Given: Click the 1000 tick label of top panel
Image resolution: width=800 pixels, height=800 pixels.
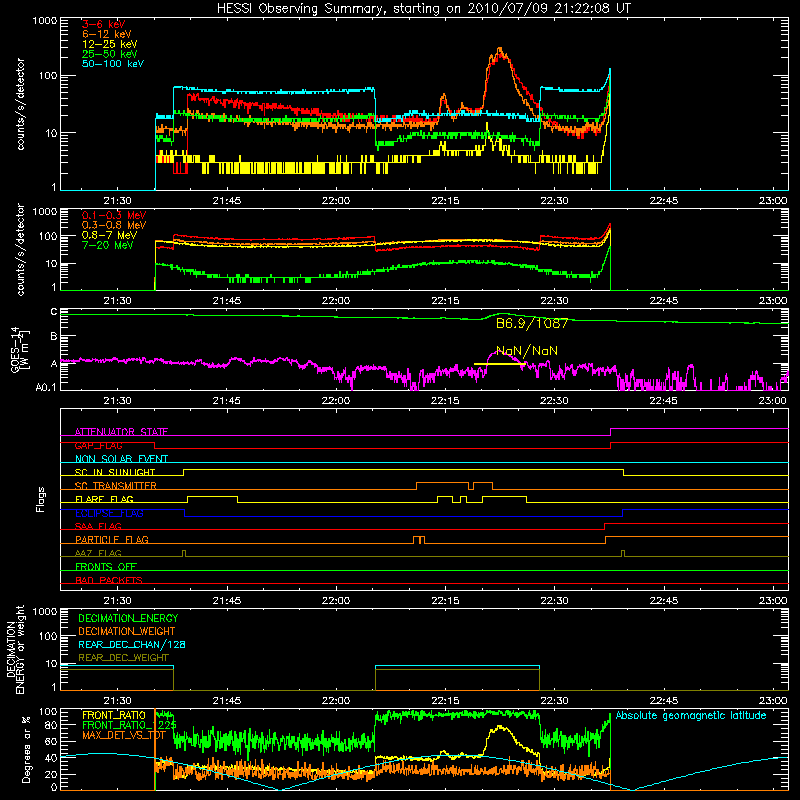Looking at the screenshot, I should pyautogui.click(x=44, y=21).
